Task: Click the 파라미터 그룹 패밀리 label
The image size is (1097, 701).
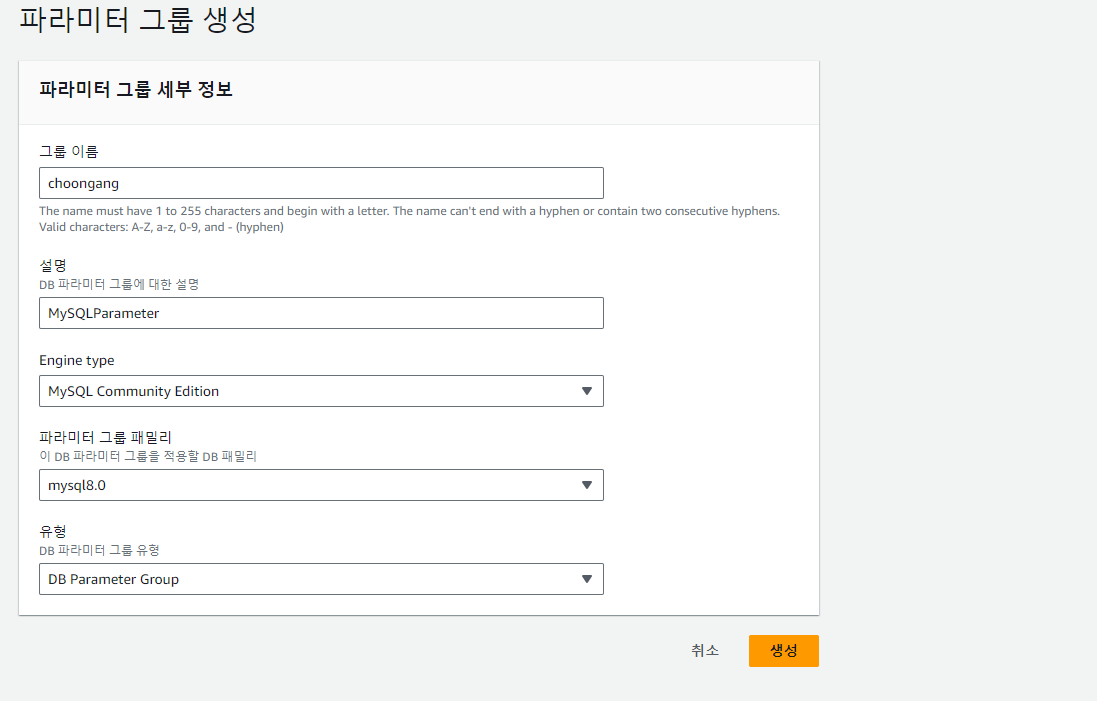Action: (x=106, y=437)
